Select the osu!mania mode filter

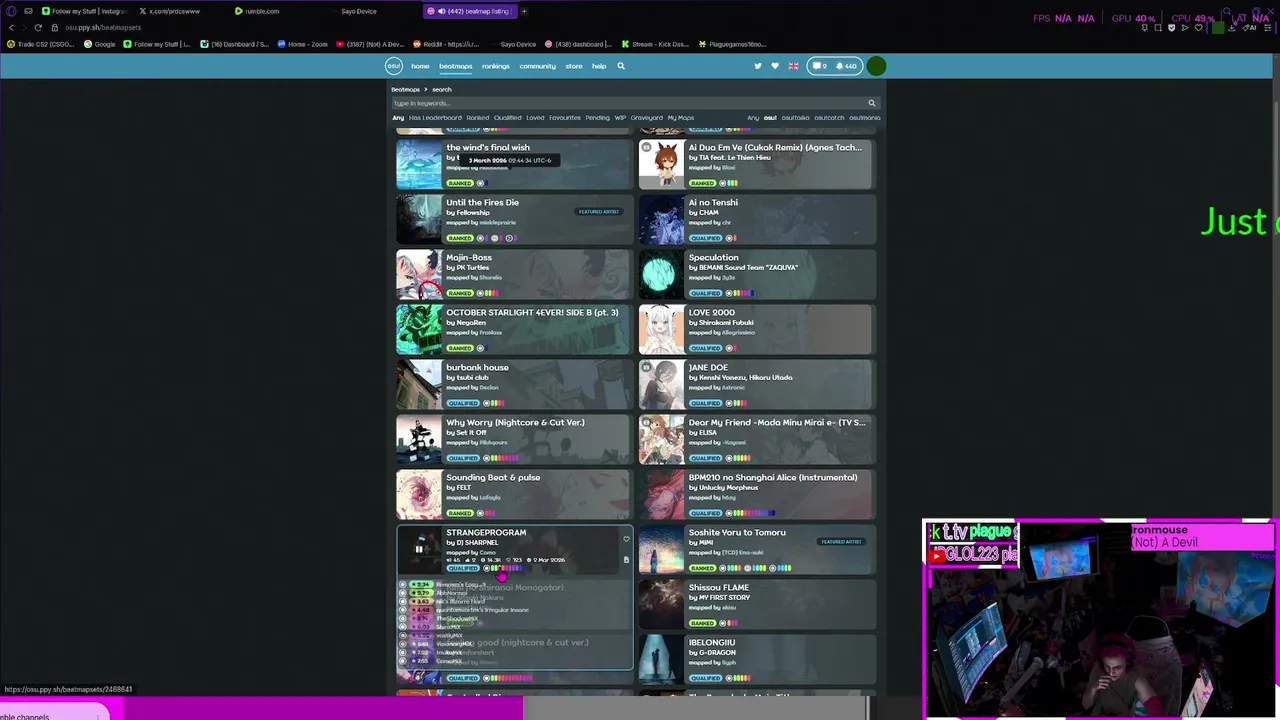(864, 118)
